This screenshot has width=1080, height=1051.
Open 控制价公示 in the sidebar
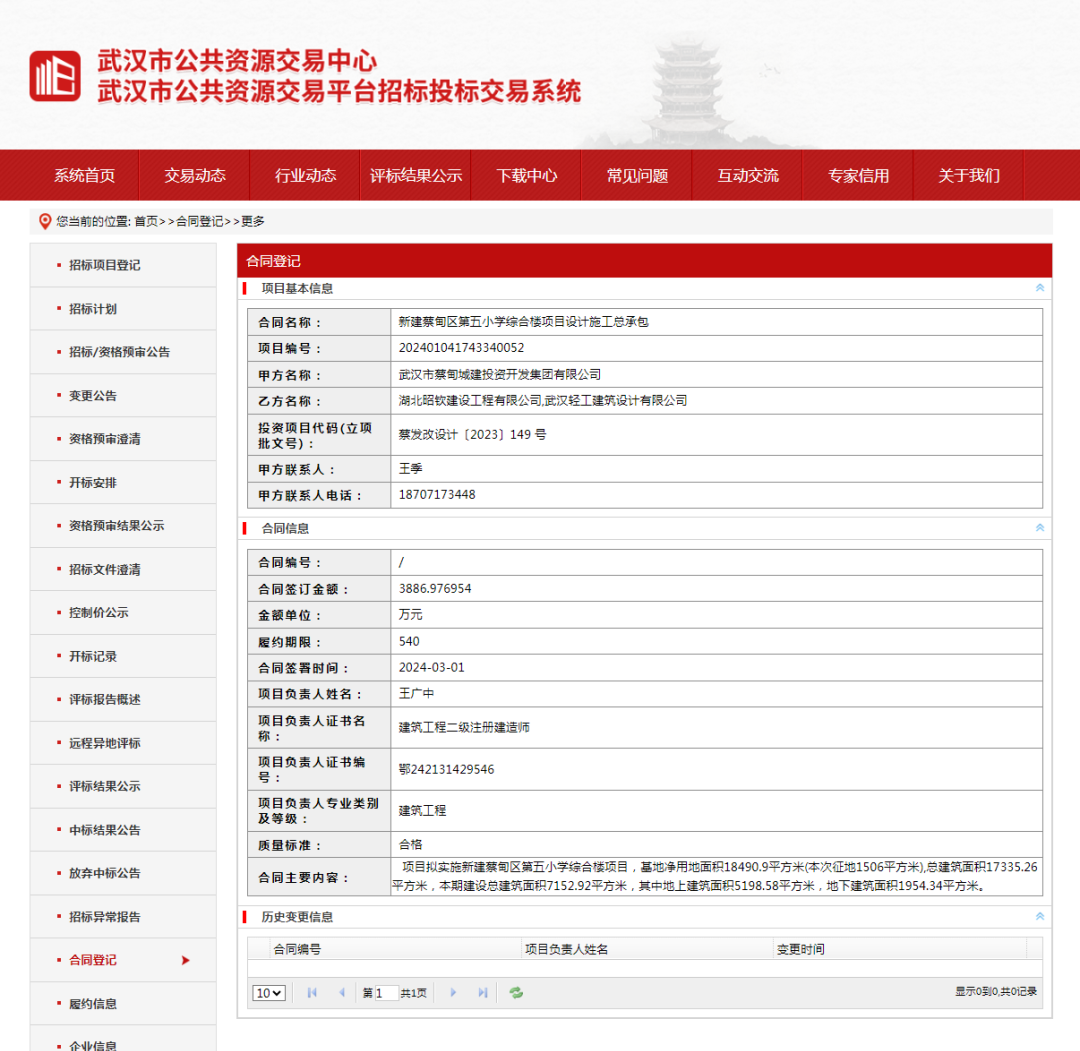pyautogui.click(x=98, y=612)
